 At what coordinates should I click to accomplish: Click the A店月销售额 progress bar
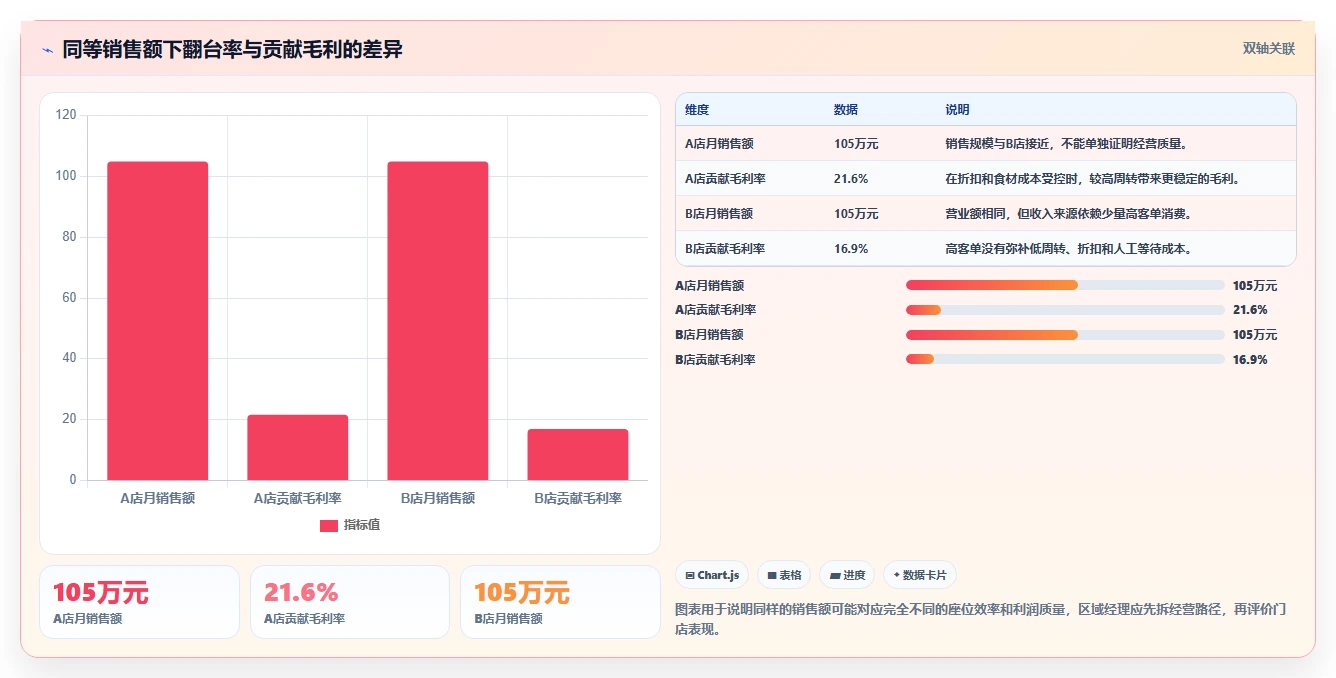(1065, 285)
